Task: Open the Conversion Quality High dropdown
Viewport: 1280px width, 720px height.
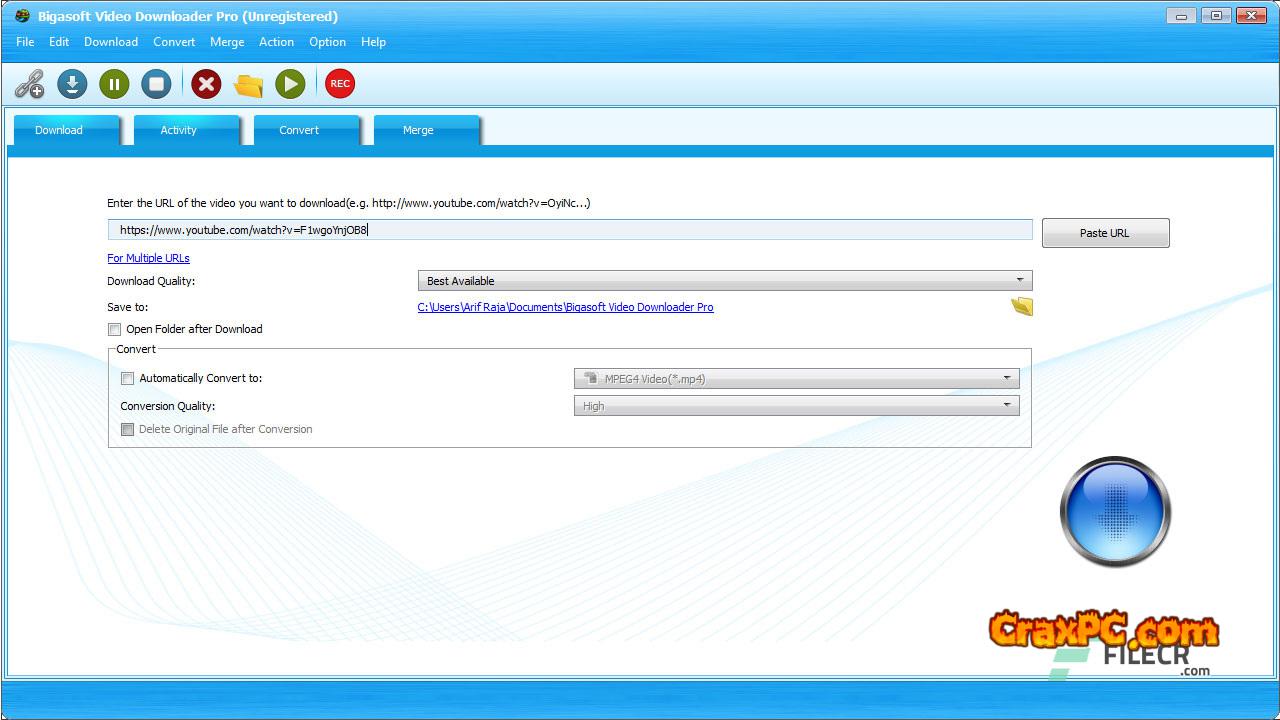Action: pyautogui.click(x=797, y=406)
